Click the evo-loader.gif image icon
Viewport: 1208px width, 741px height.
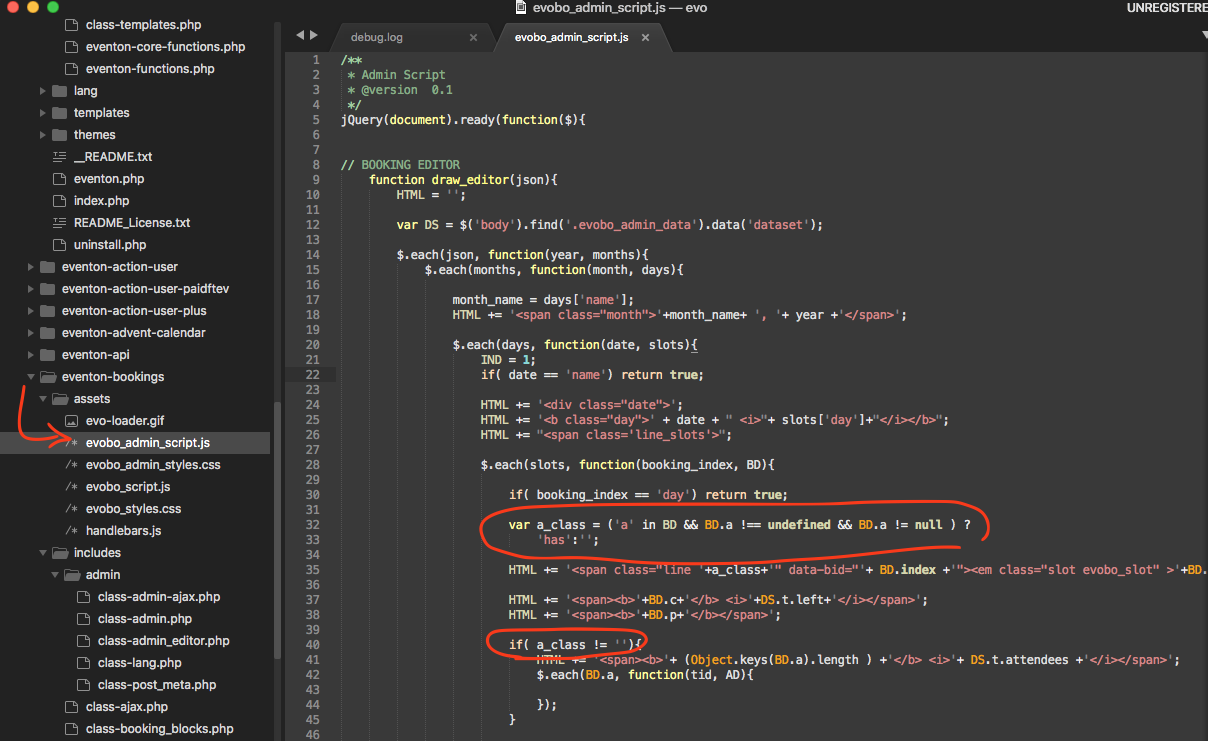(71, 421)
